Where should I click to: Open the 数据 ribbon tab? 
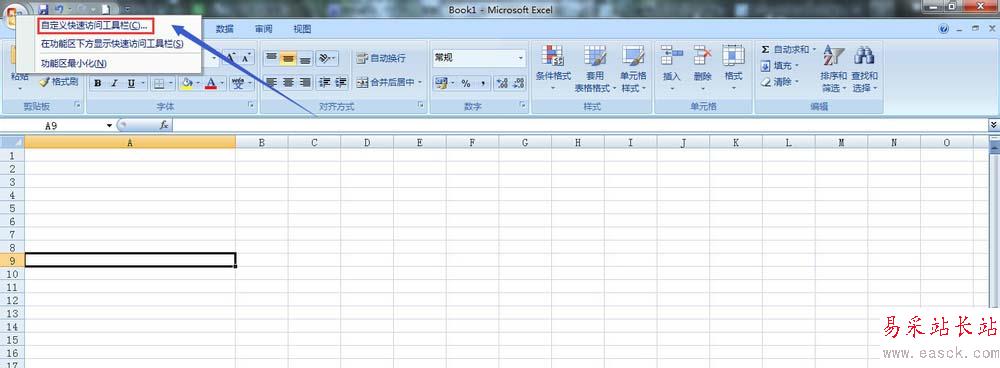[224, 29]
